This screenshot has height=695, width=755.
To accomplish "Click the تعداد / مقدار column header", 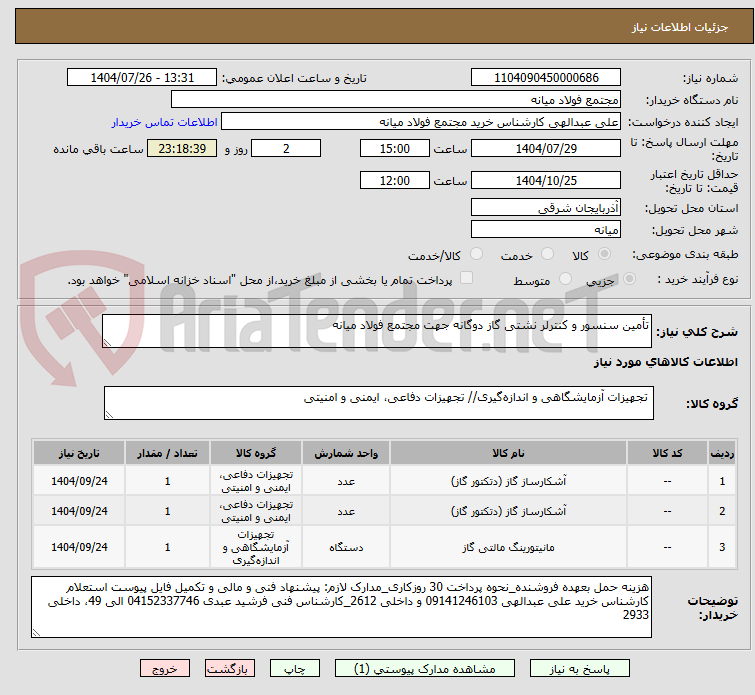I will tap(167, 453).
